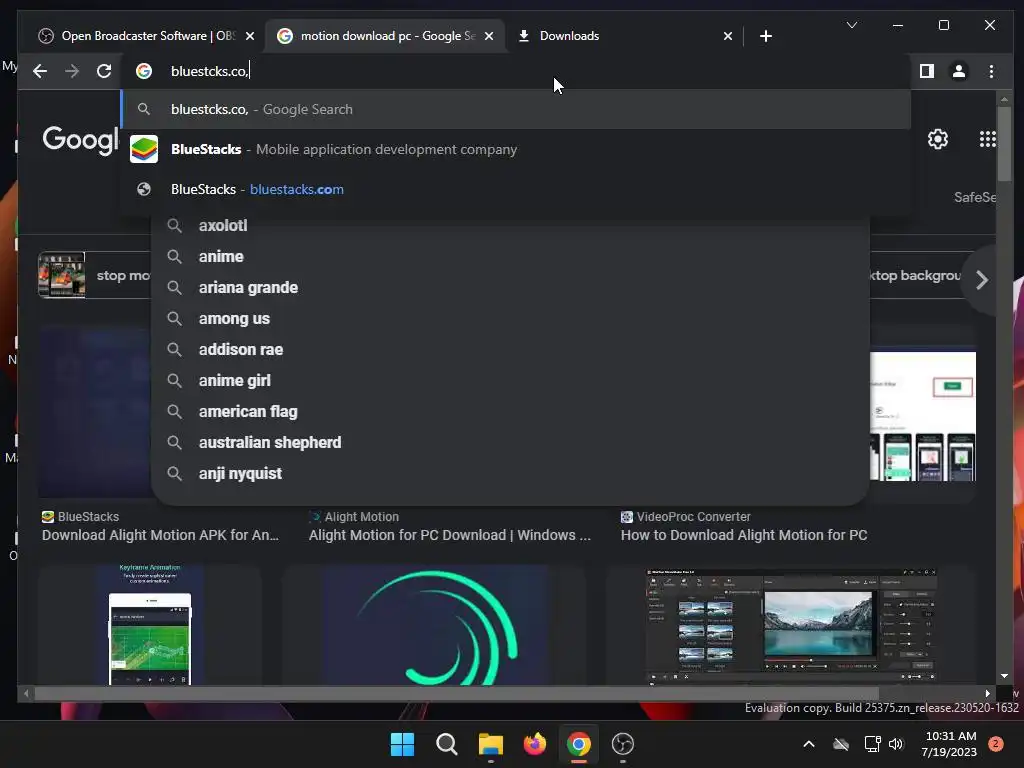Open Chrome side panel icon

click(927, 71)
